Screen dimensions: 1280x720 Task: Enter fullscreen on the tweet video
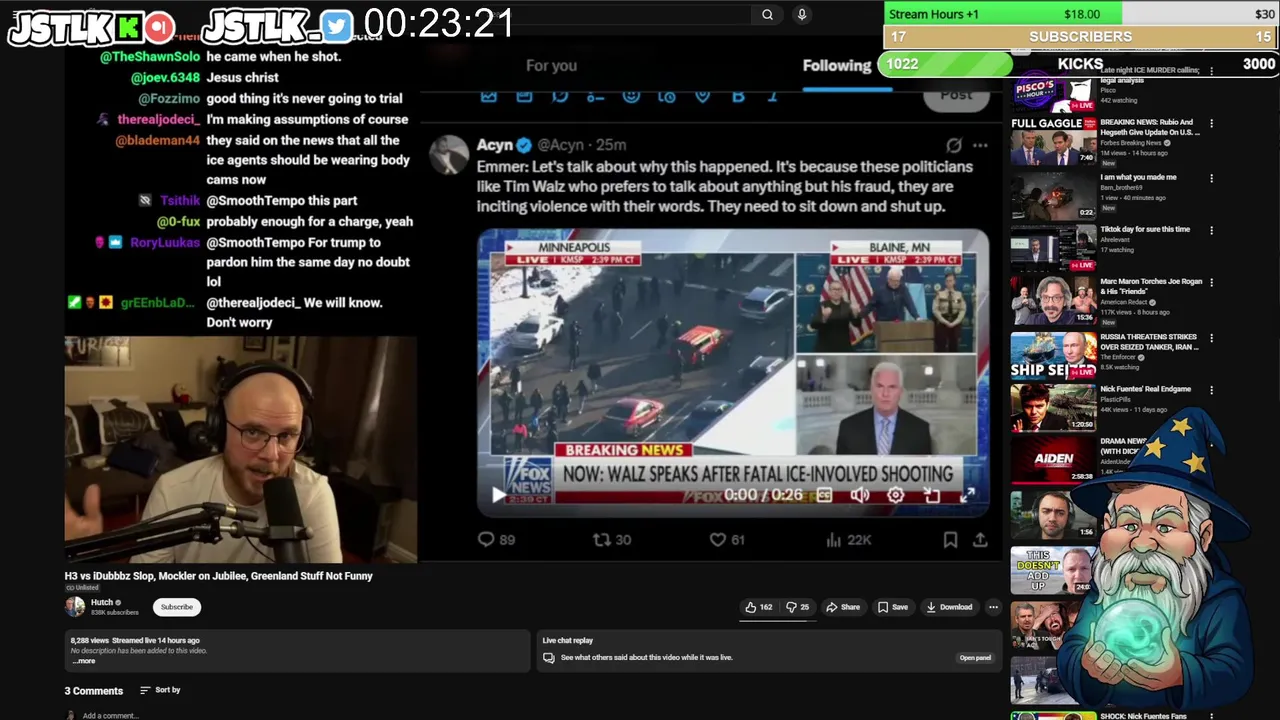pyautogui.click(x=967, y=494)
